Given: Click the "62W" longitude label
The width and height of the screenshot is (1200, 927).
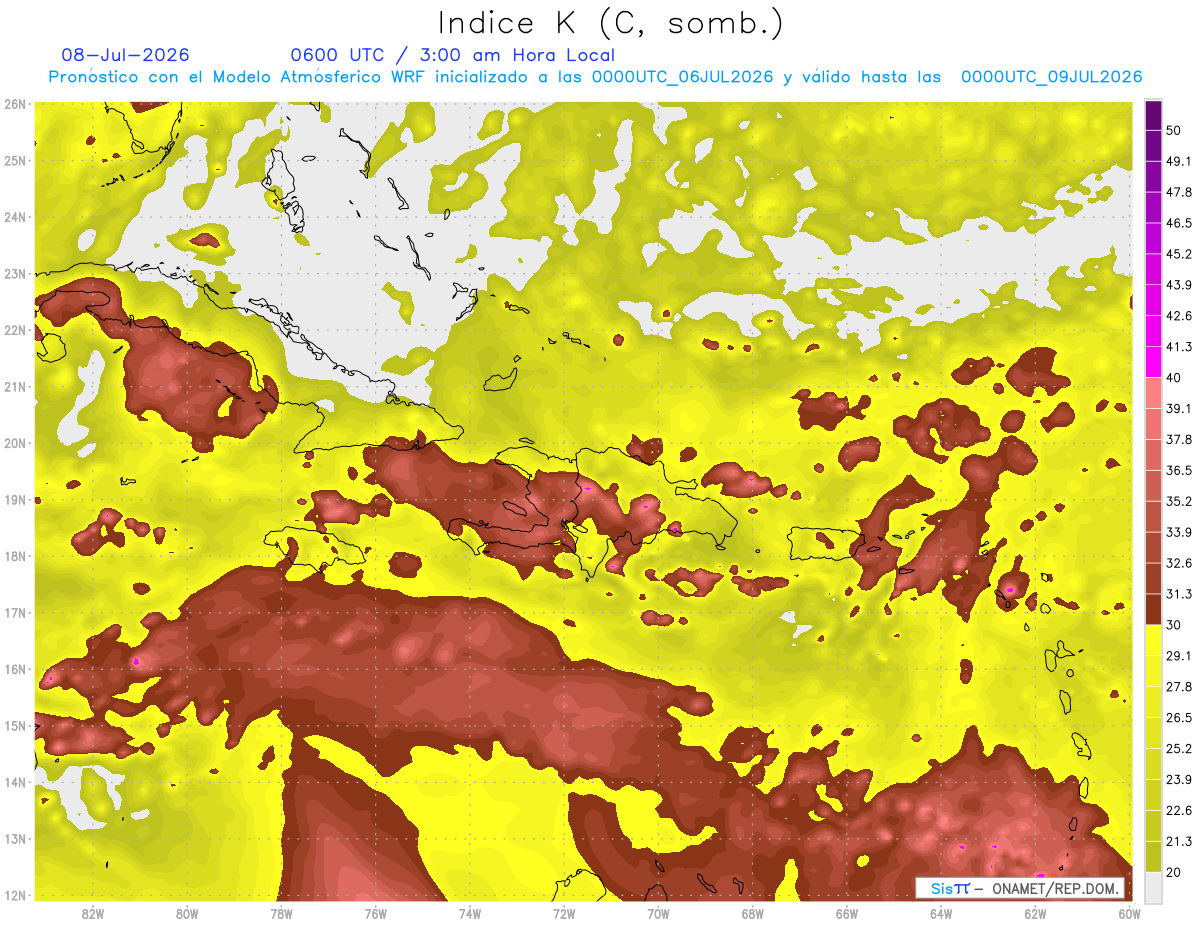Looking at the screenshot, I should [1036, 913].
